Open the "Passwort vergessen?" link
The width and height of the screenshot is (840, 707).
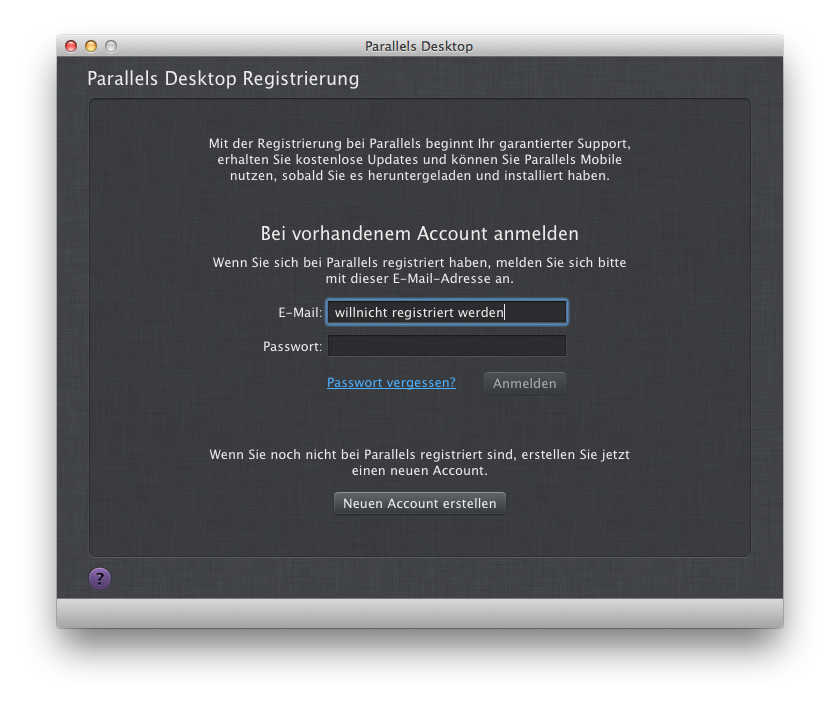(391, 382)
